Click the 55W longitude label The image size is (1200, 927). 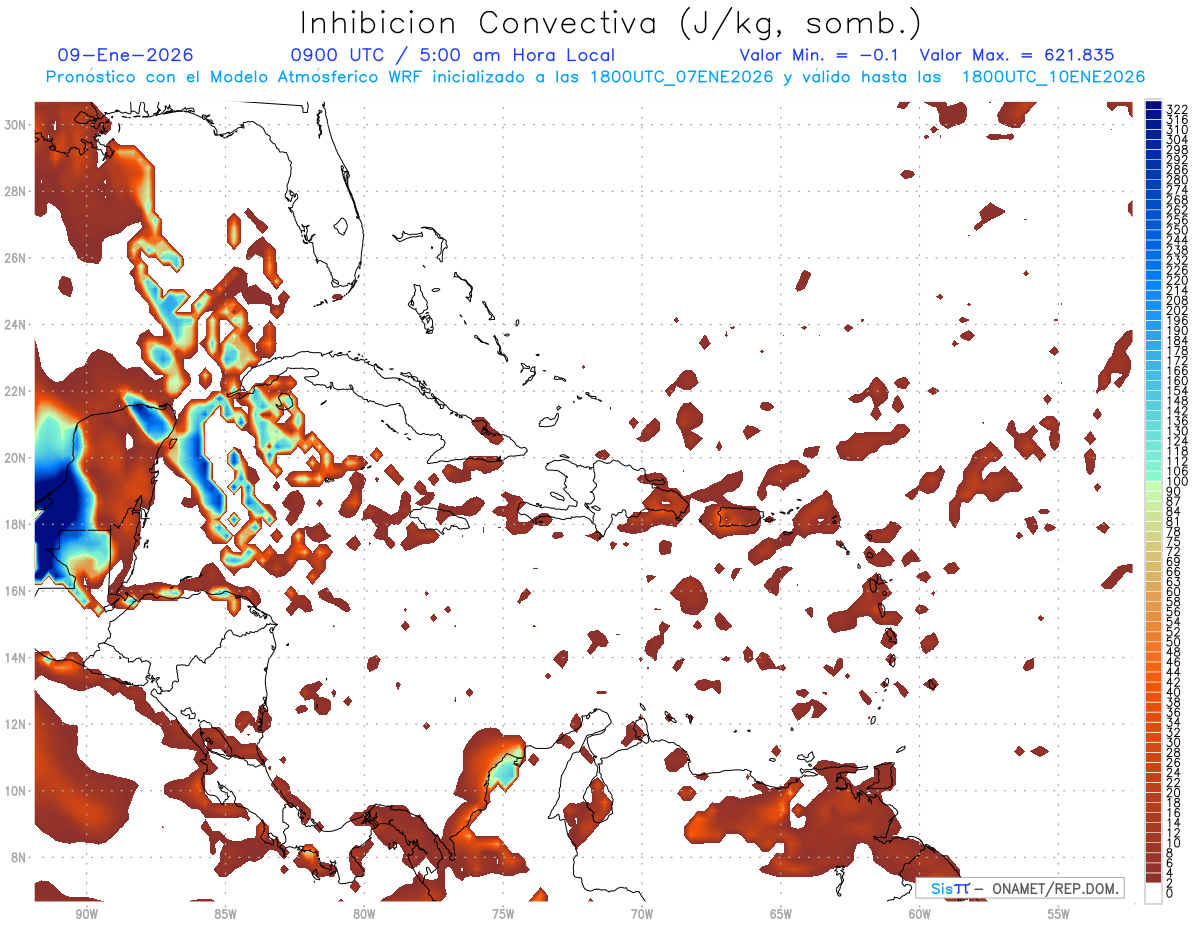[1059, 913]
